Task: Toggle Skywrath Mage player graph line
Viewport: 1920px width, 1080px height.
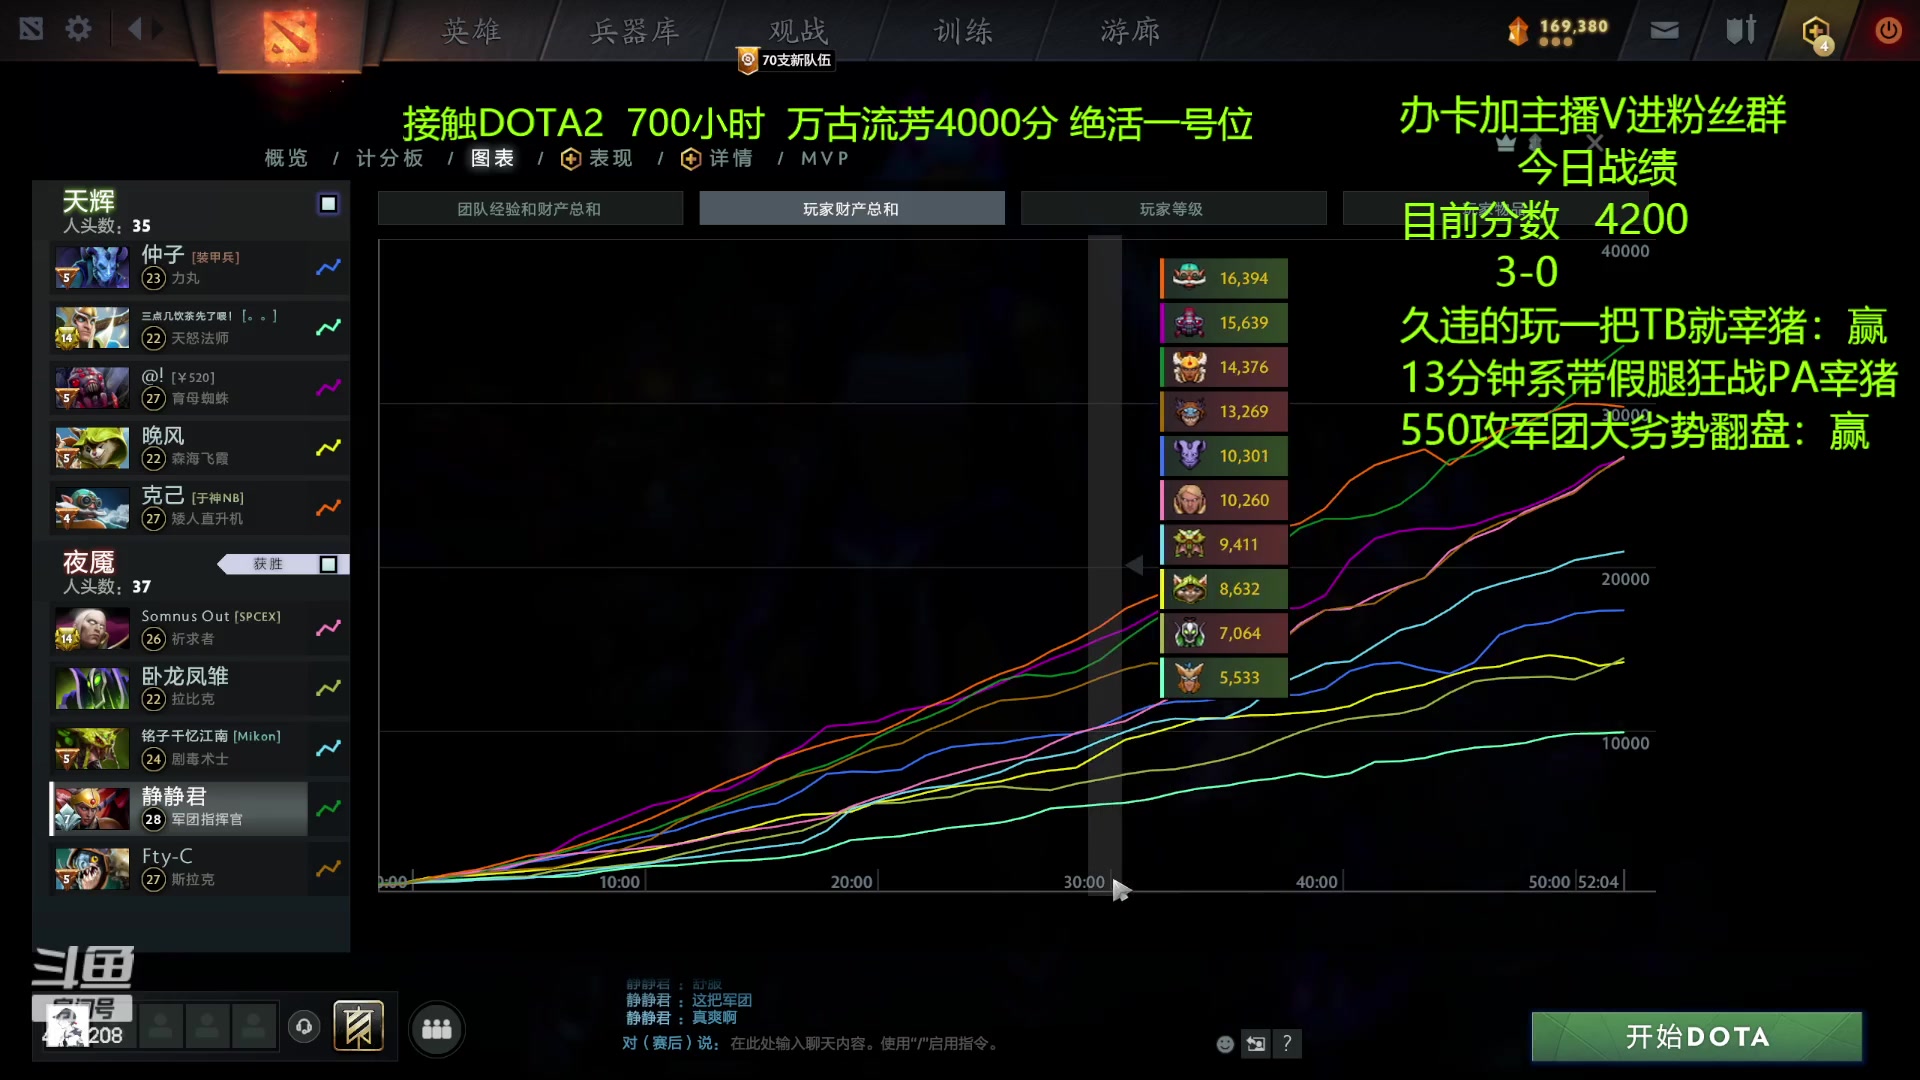Action: (328, 327)
